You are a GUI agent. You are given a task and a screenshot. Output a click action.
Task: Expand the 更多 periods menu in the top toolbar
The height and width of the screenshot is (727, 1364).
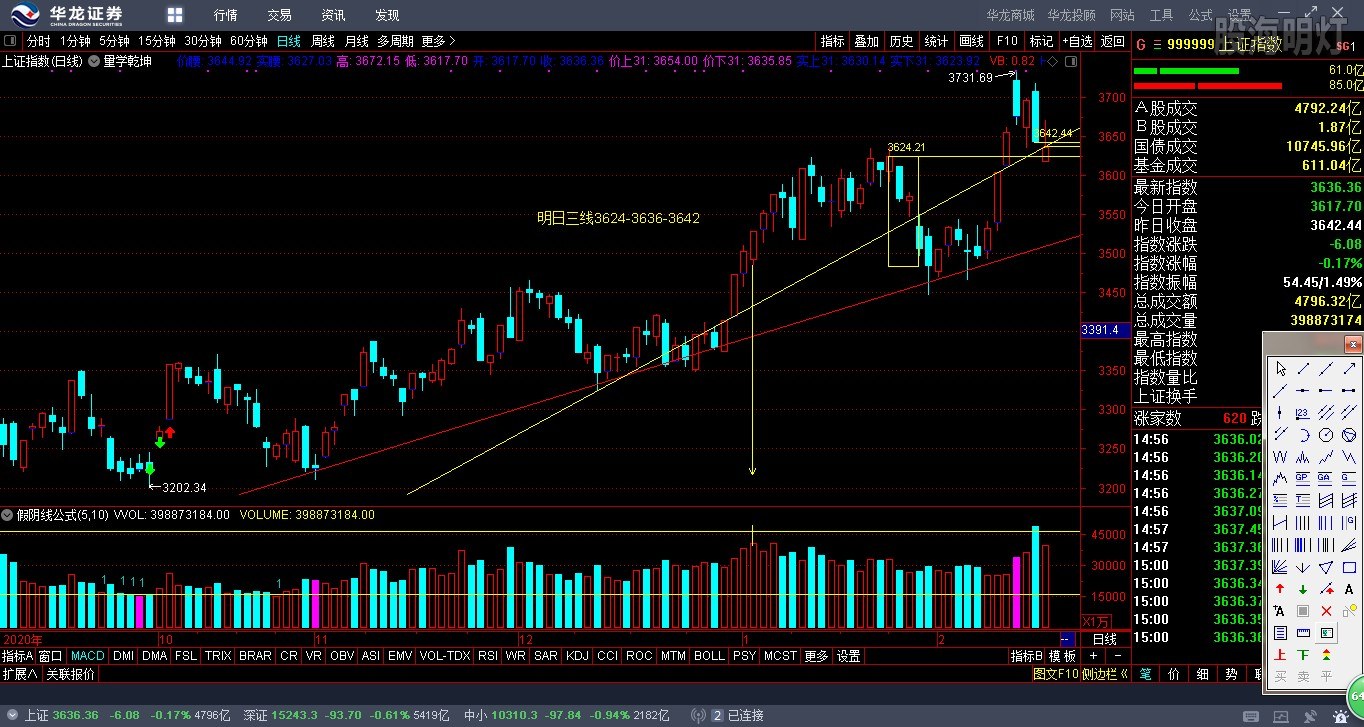[438, 41]
